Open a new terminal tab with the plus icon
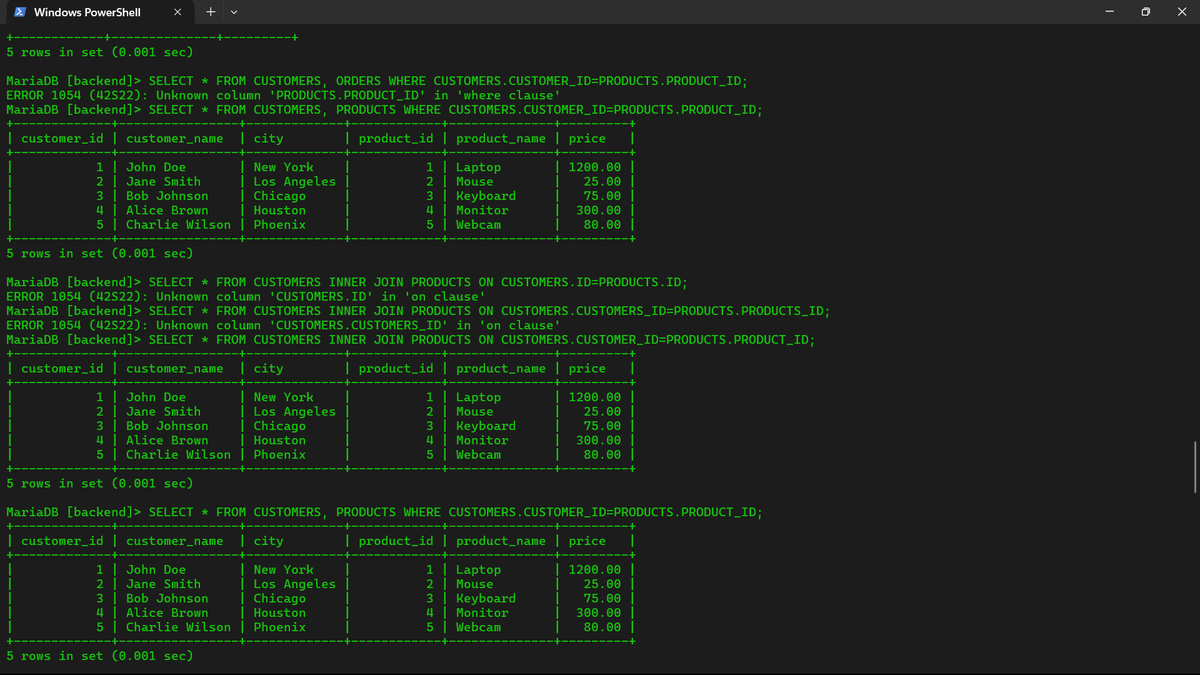The image size is (1200, 675). (x=210, y=11)
